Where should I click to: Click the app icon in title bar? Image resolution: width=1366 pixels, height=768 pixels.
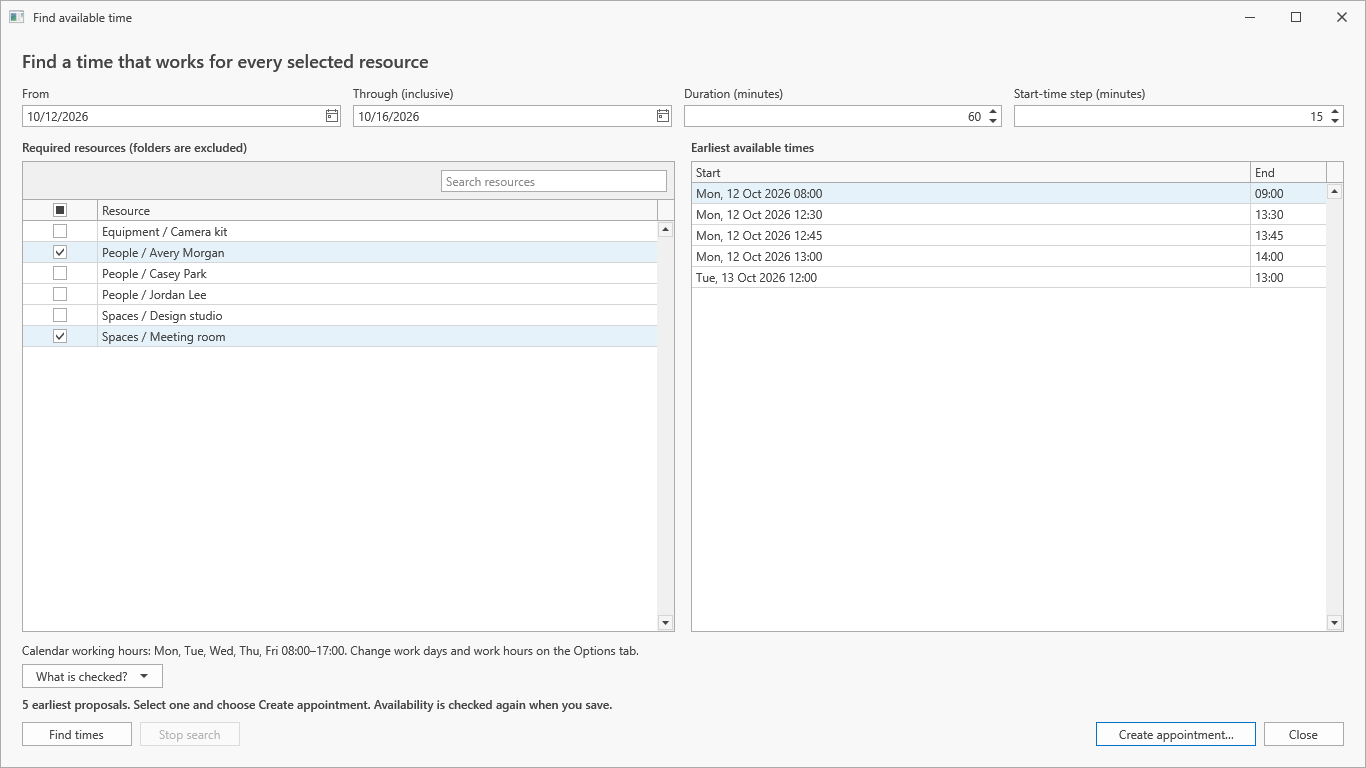16,17
